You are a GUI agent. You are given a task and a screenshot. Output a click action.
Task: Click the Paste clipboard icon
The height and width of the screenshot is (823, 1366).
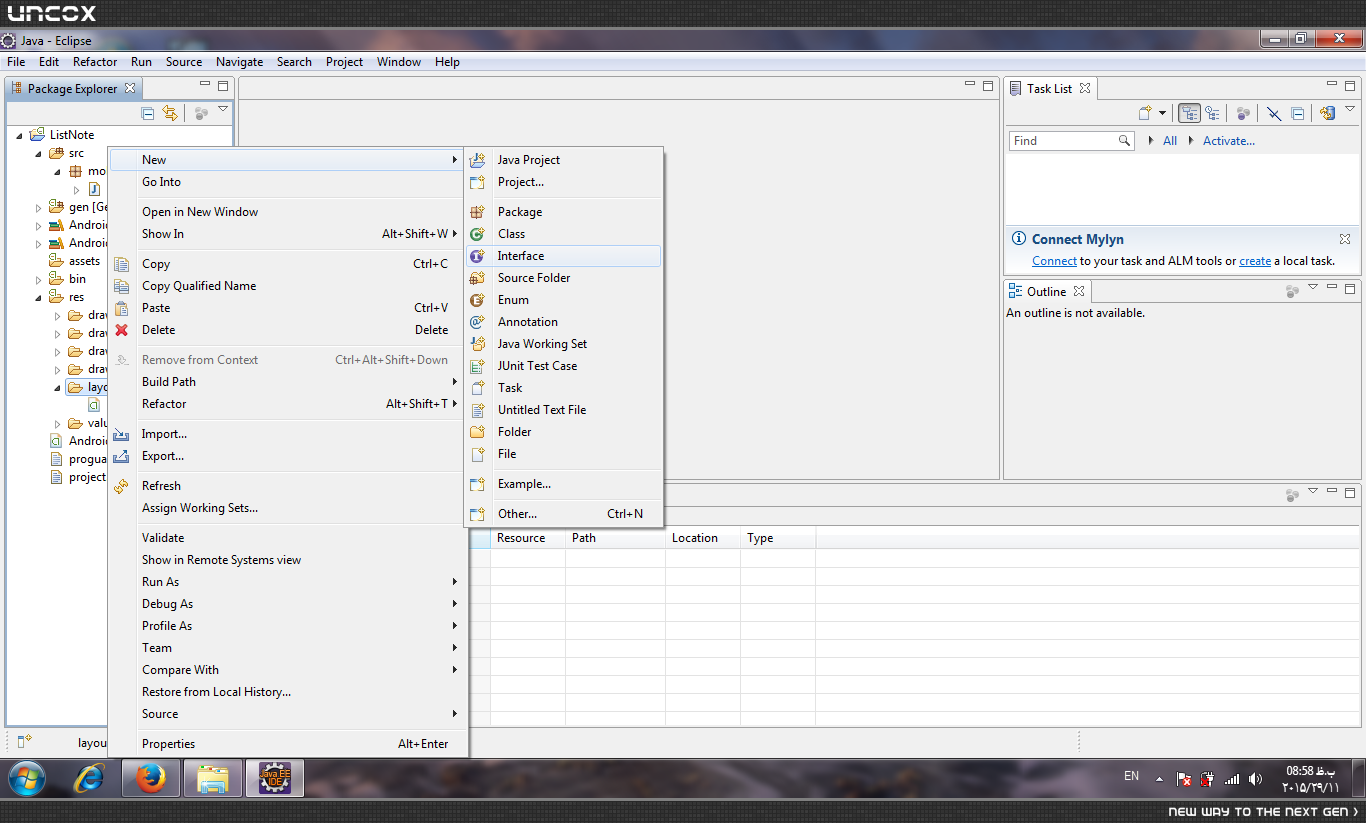pos(122,308)
